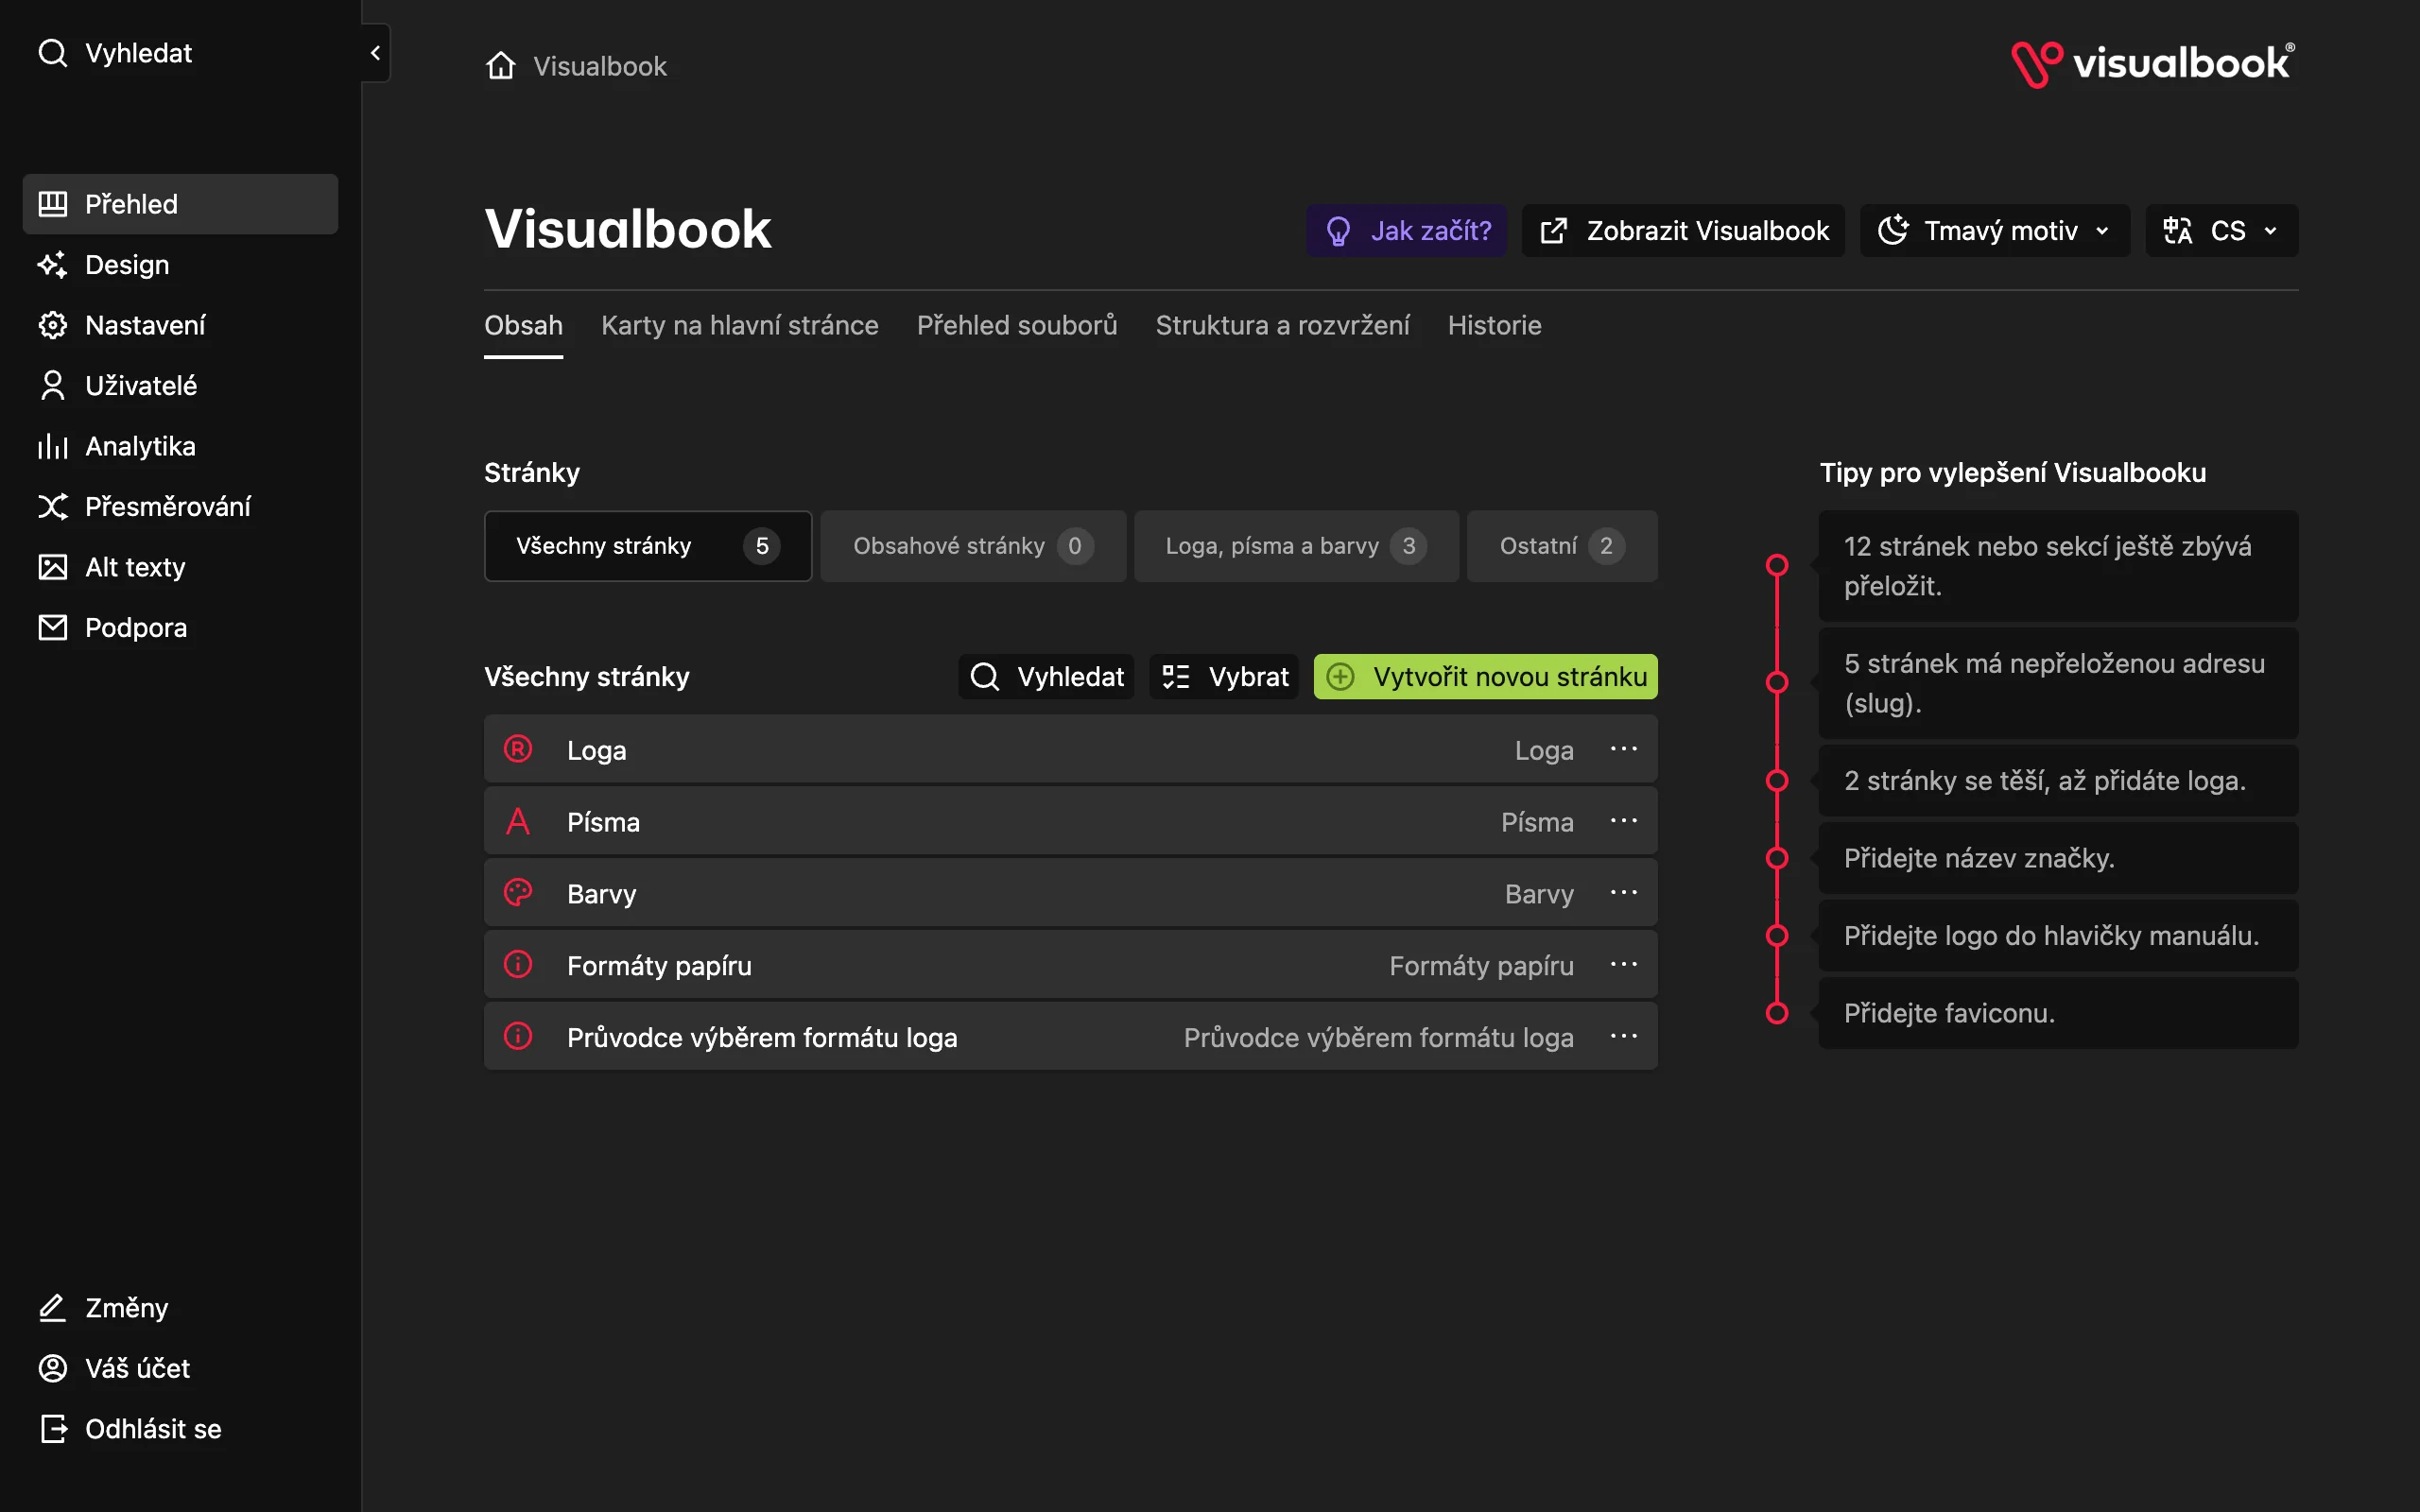Select Loga, písma a barvy filter
This screenshot has width=2420, height=1512.
(x=1296, y=546)
